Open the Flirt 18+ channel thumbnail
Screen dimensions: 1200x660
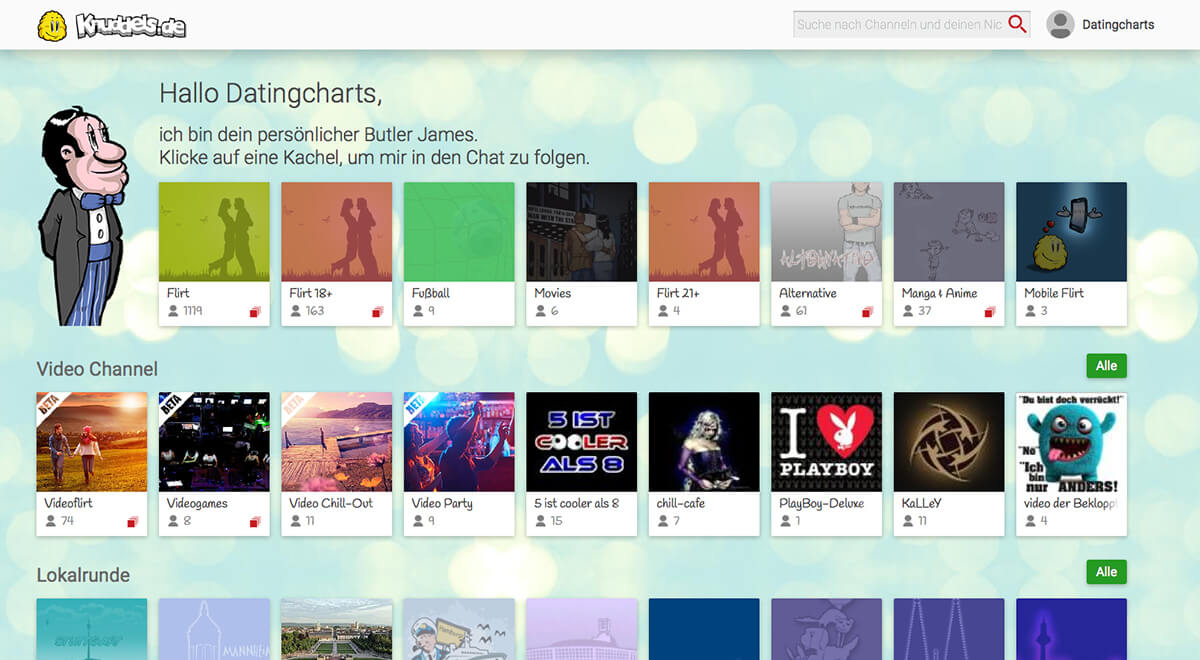point(337,232)
